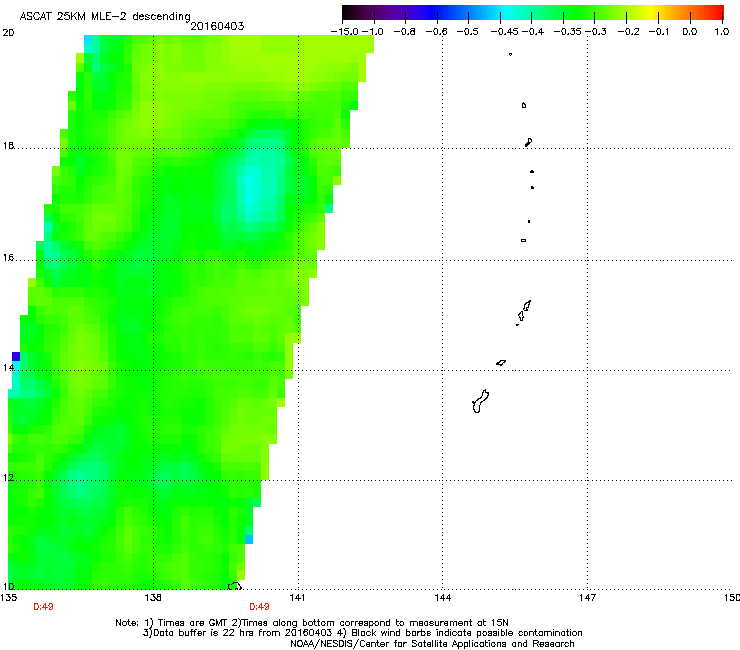Click the longitude label 138

[x=153, y=598]
